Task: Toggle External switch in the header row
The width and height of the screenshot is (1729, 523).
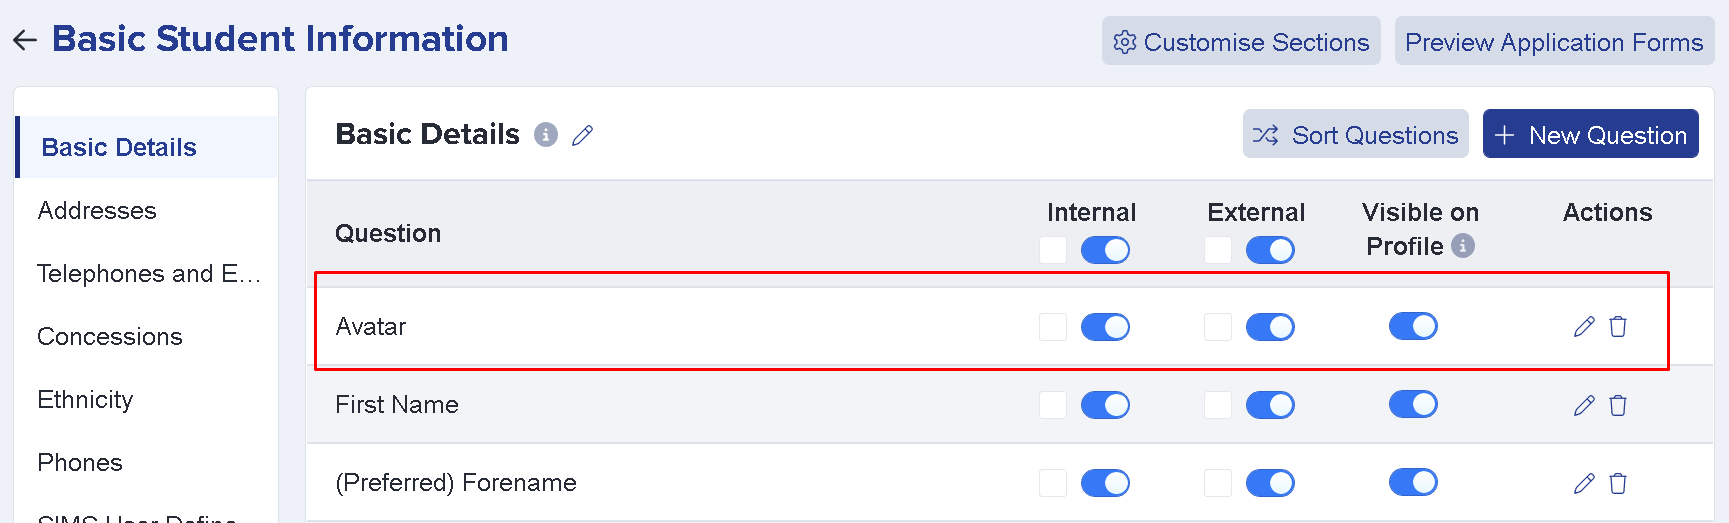Action: pyautogui.click(x=1270, y=249)
